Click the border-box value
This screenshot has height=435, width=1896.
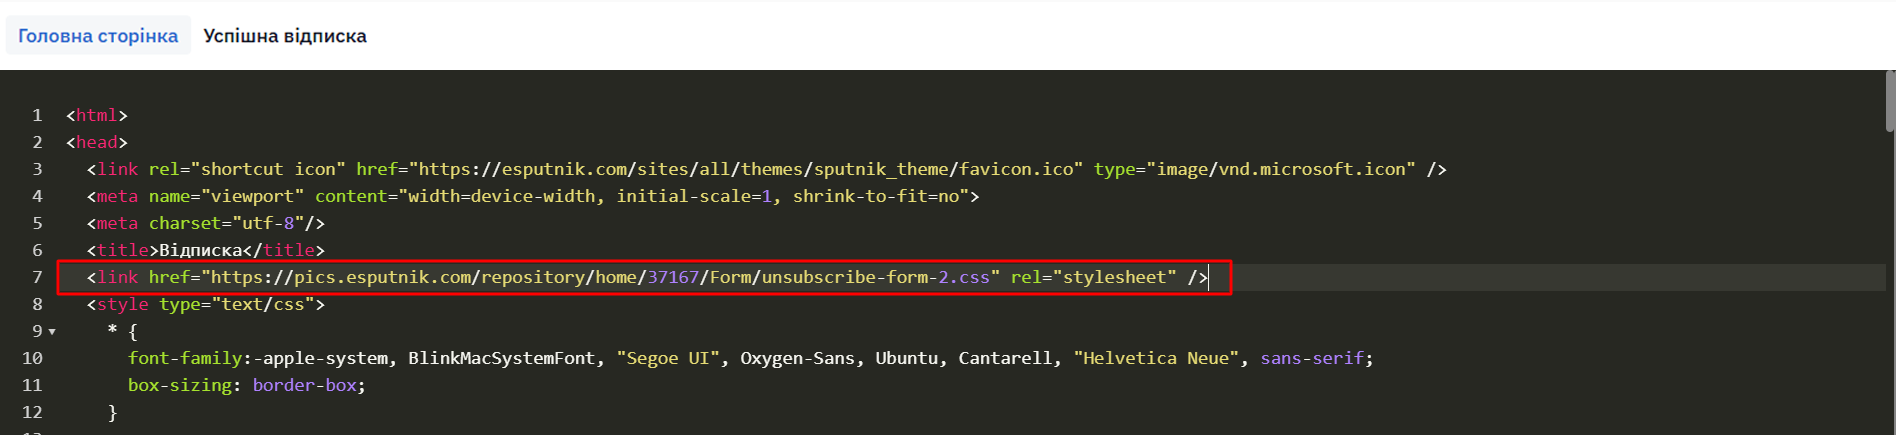tap(304, 385)
